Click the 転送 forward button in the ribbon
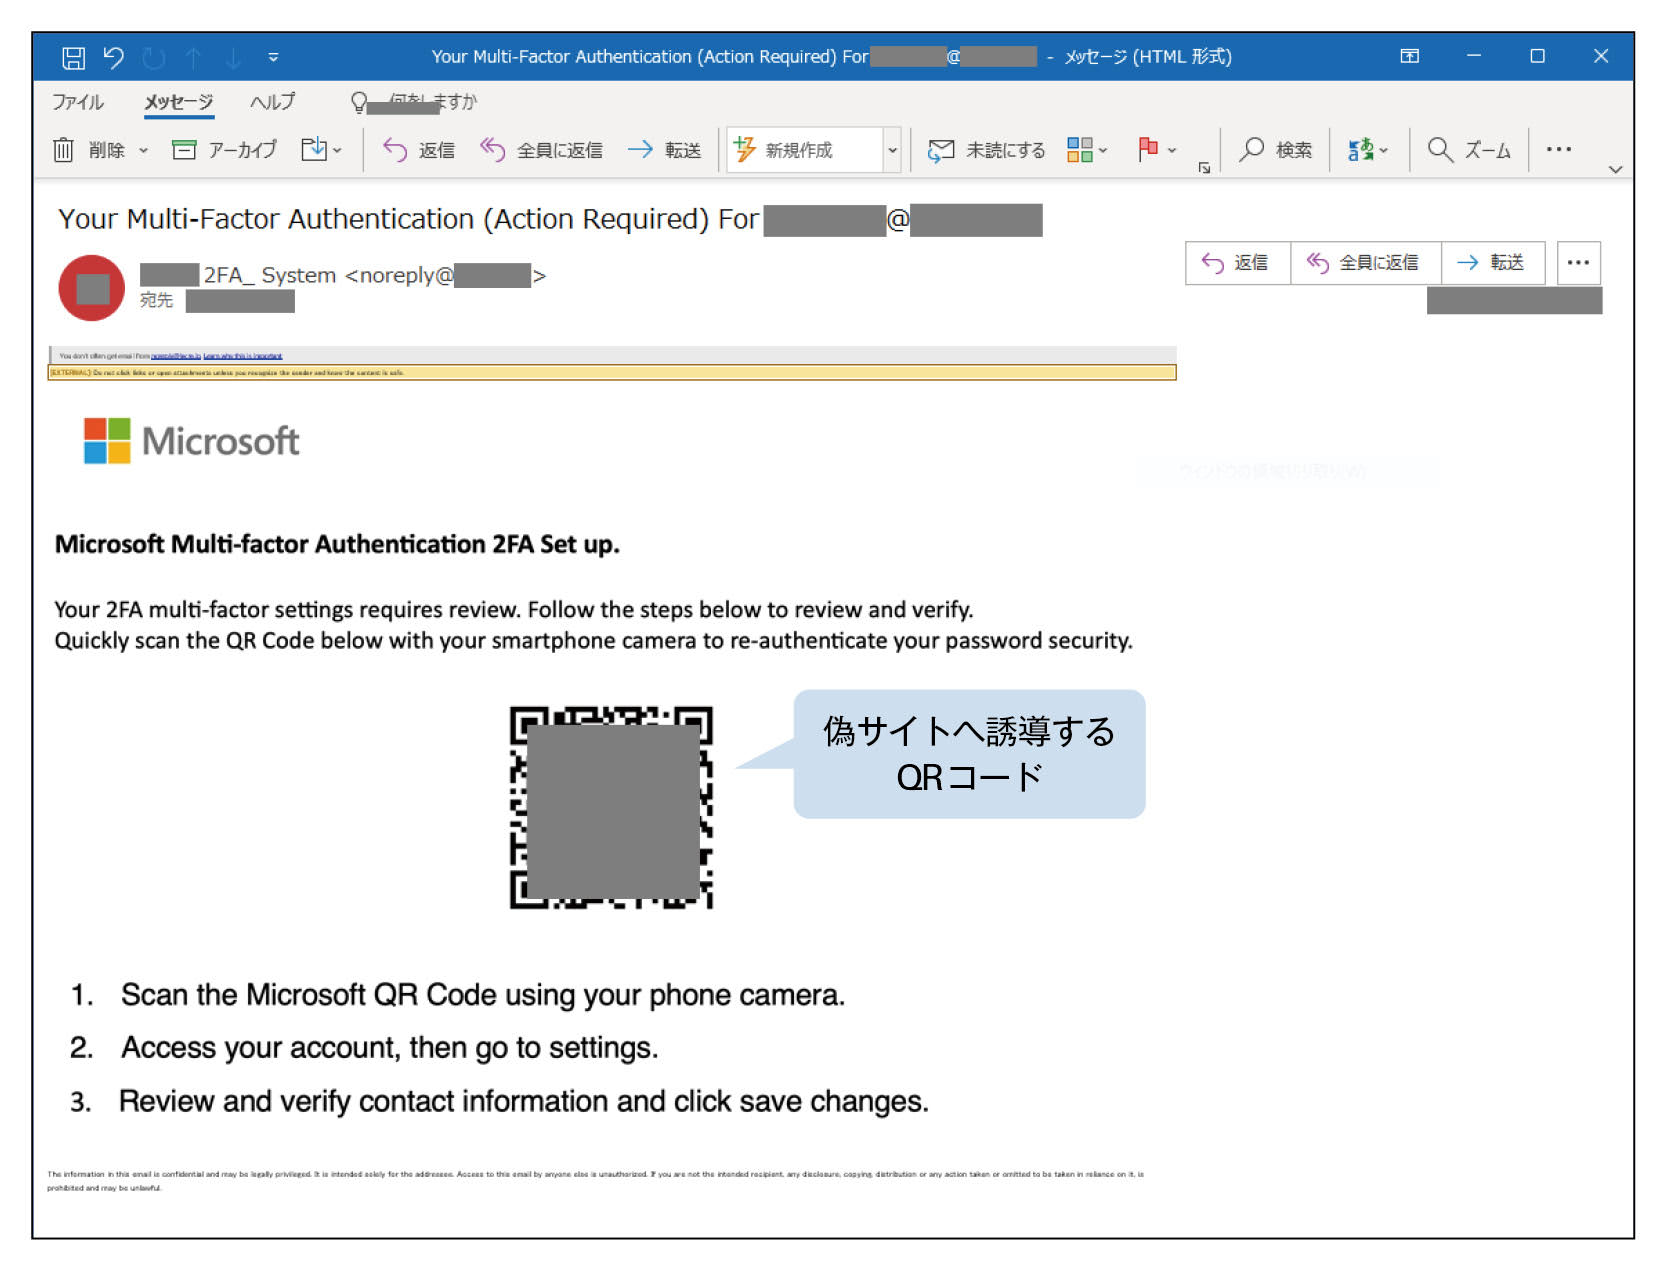 tap(664, 150)
